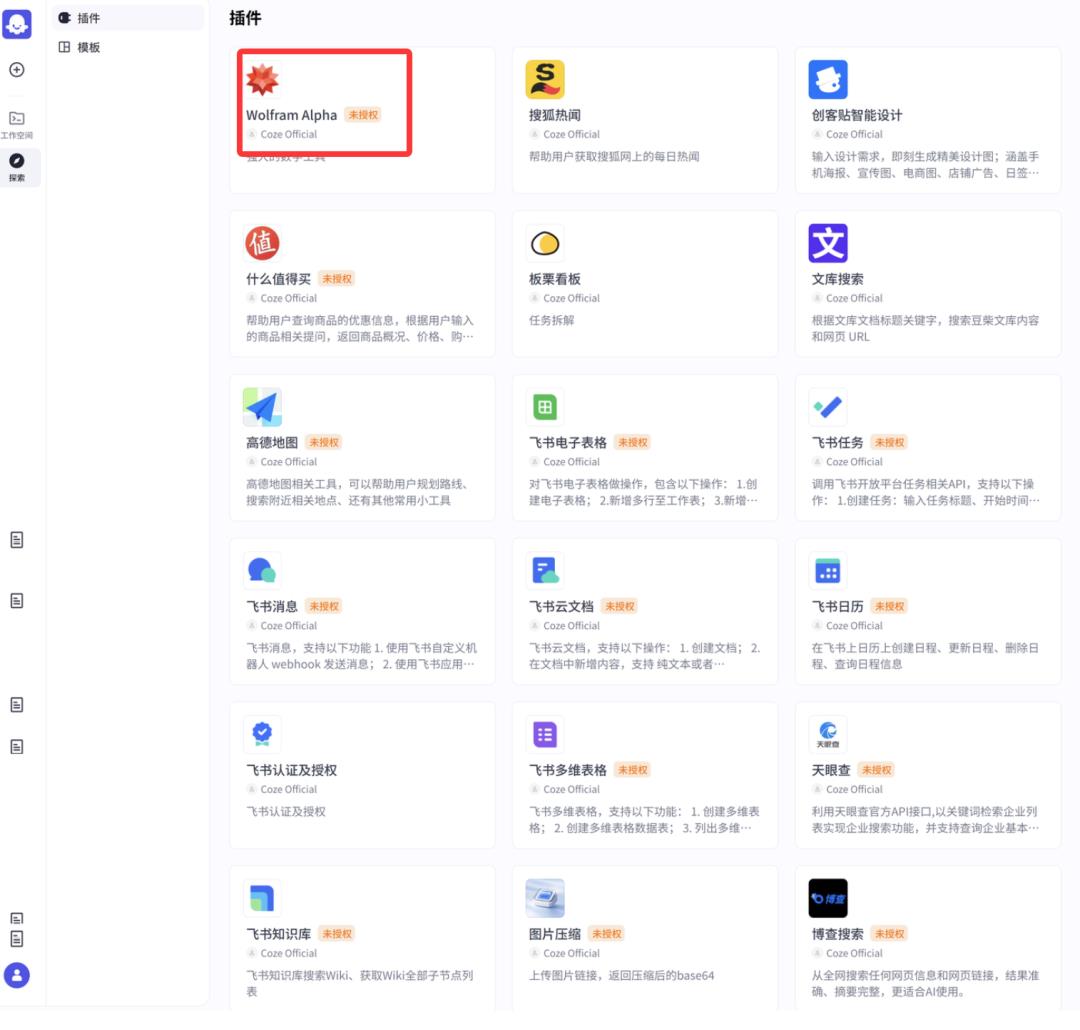The width and height of the screenshot is (1080, 1030).
Task: Open the 板栗看板 plugin title
Action: 554,279
